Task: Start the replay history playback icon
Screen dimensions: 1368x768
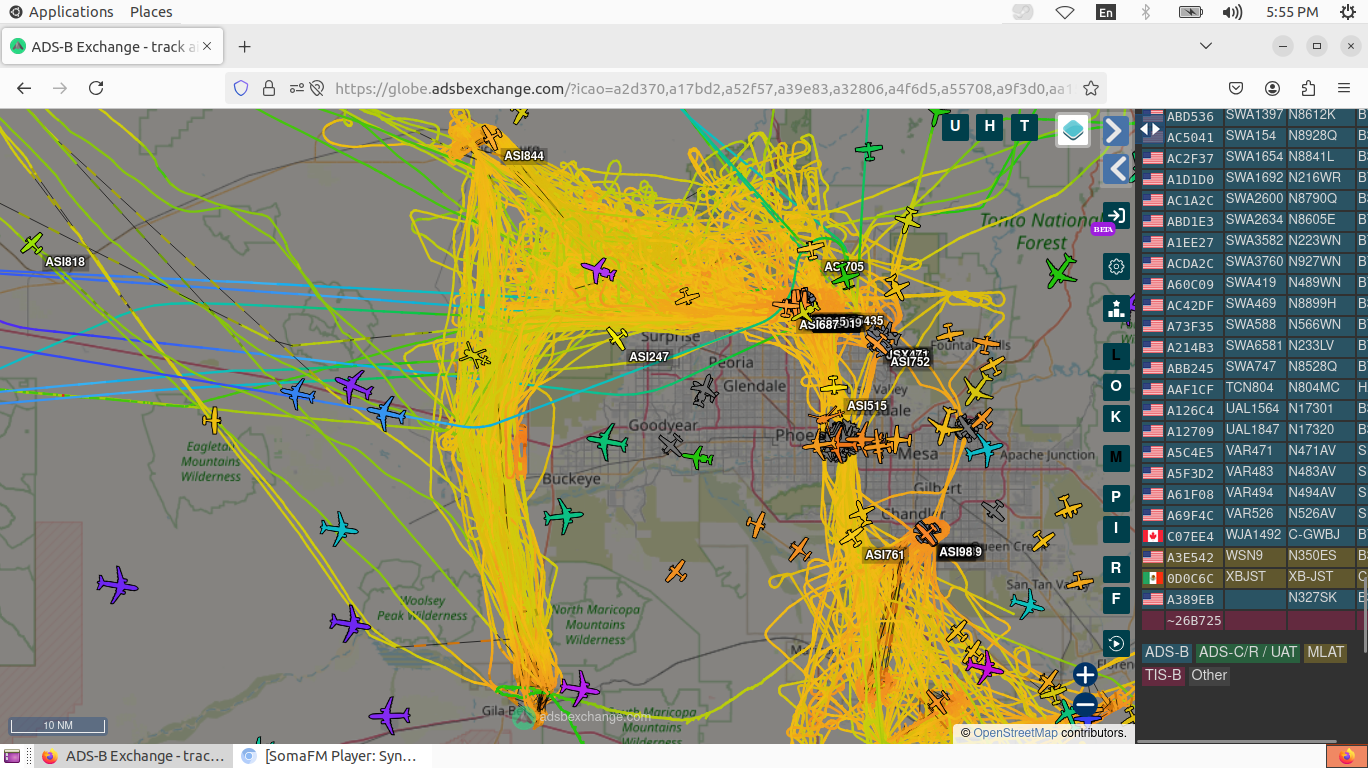Action: point(1116,642)
